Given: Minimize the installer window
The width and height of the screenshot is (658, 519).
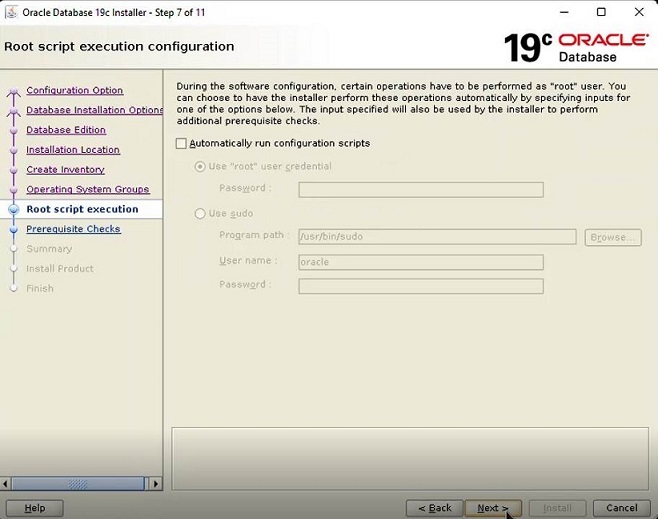Looking at the screenshot, I should (x=564, y=12).
